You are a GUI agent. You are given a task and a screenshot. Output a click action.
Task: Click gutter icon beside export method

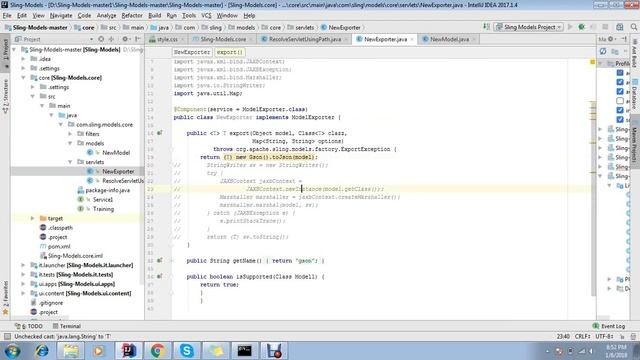click(160, 133)
